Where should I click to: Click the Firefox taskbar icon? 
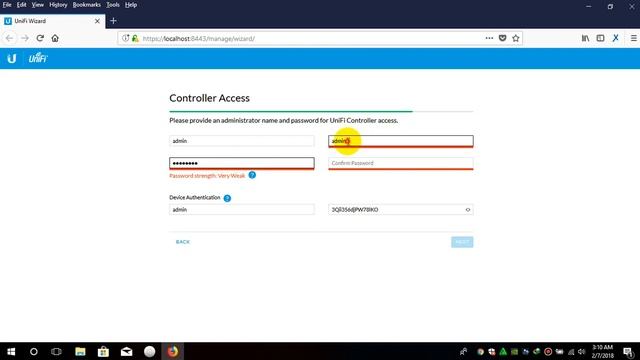[173, 351]
